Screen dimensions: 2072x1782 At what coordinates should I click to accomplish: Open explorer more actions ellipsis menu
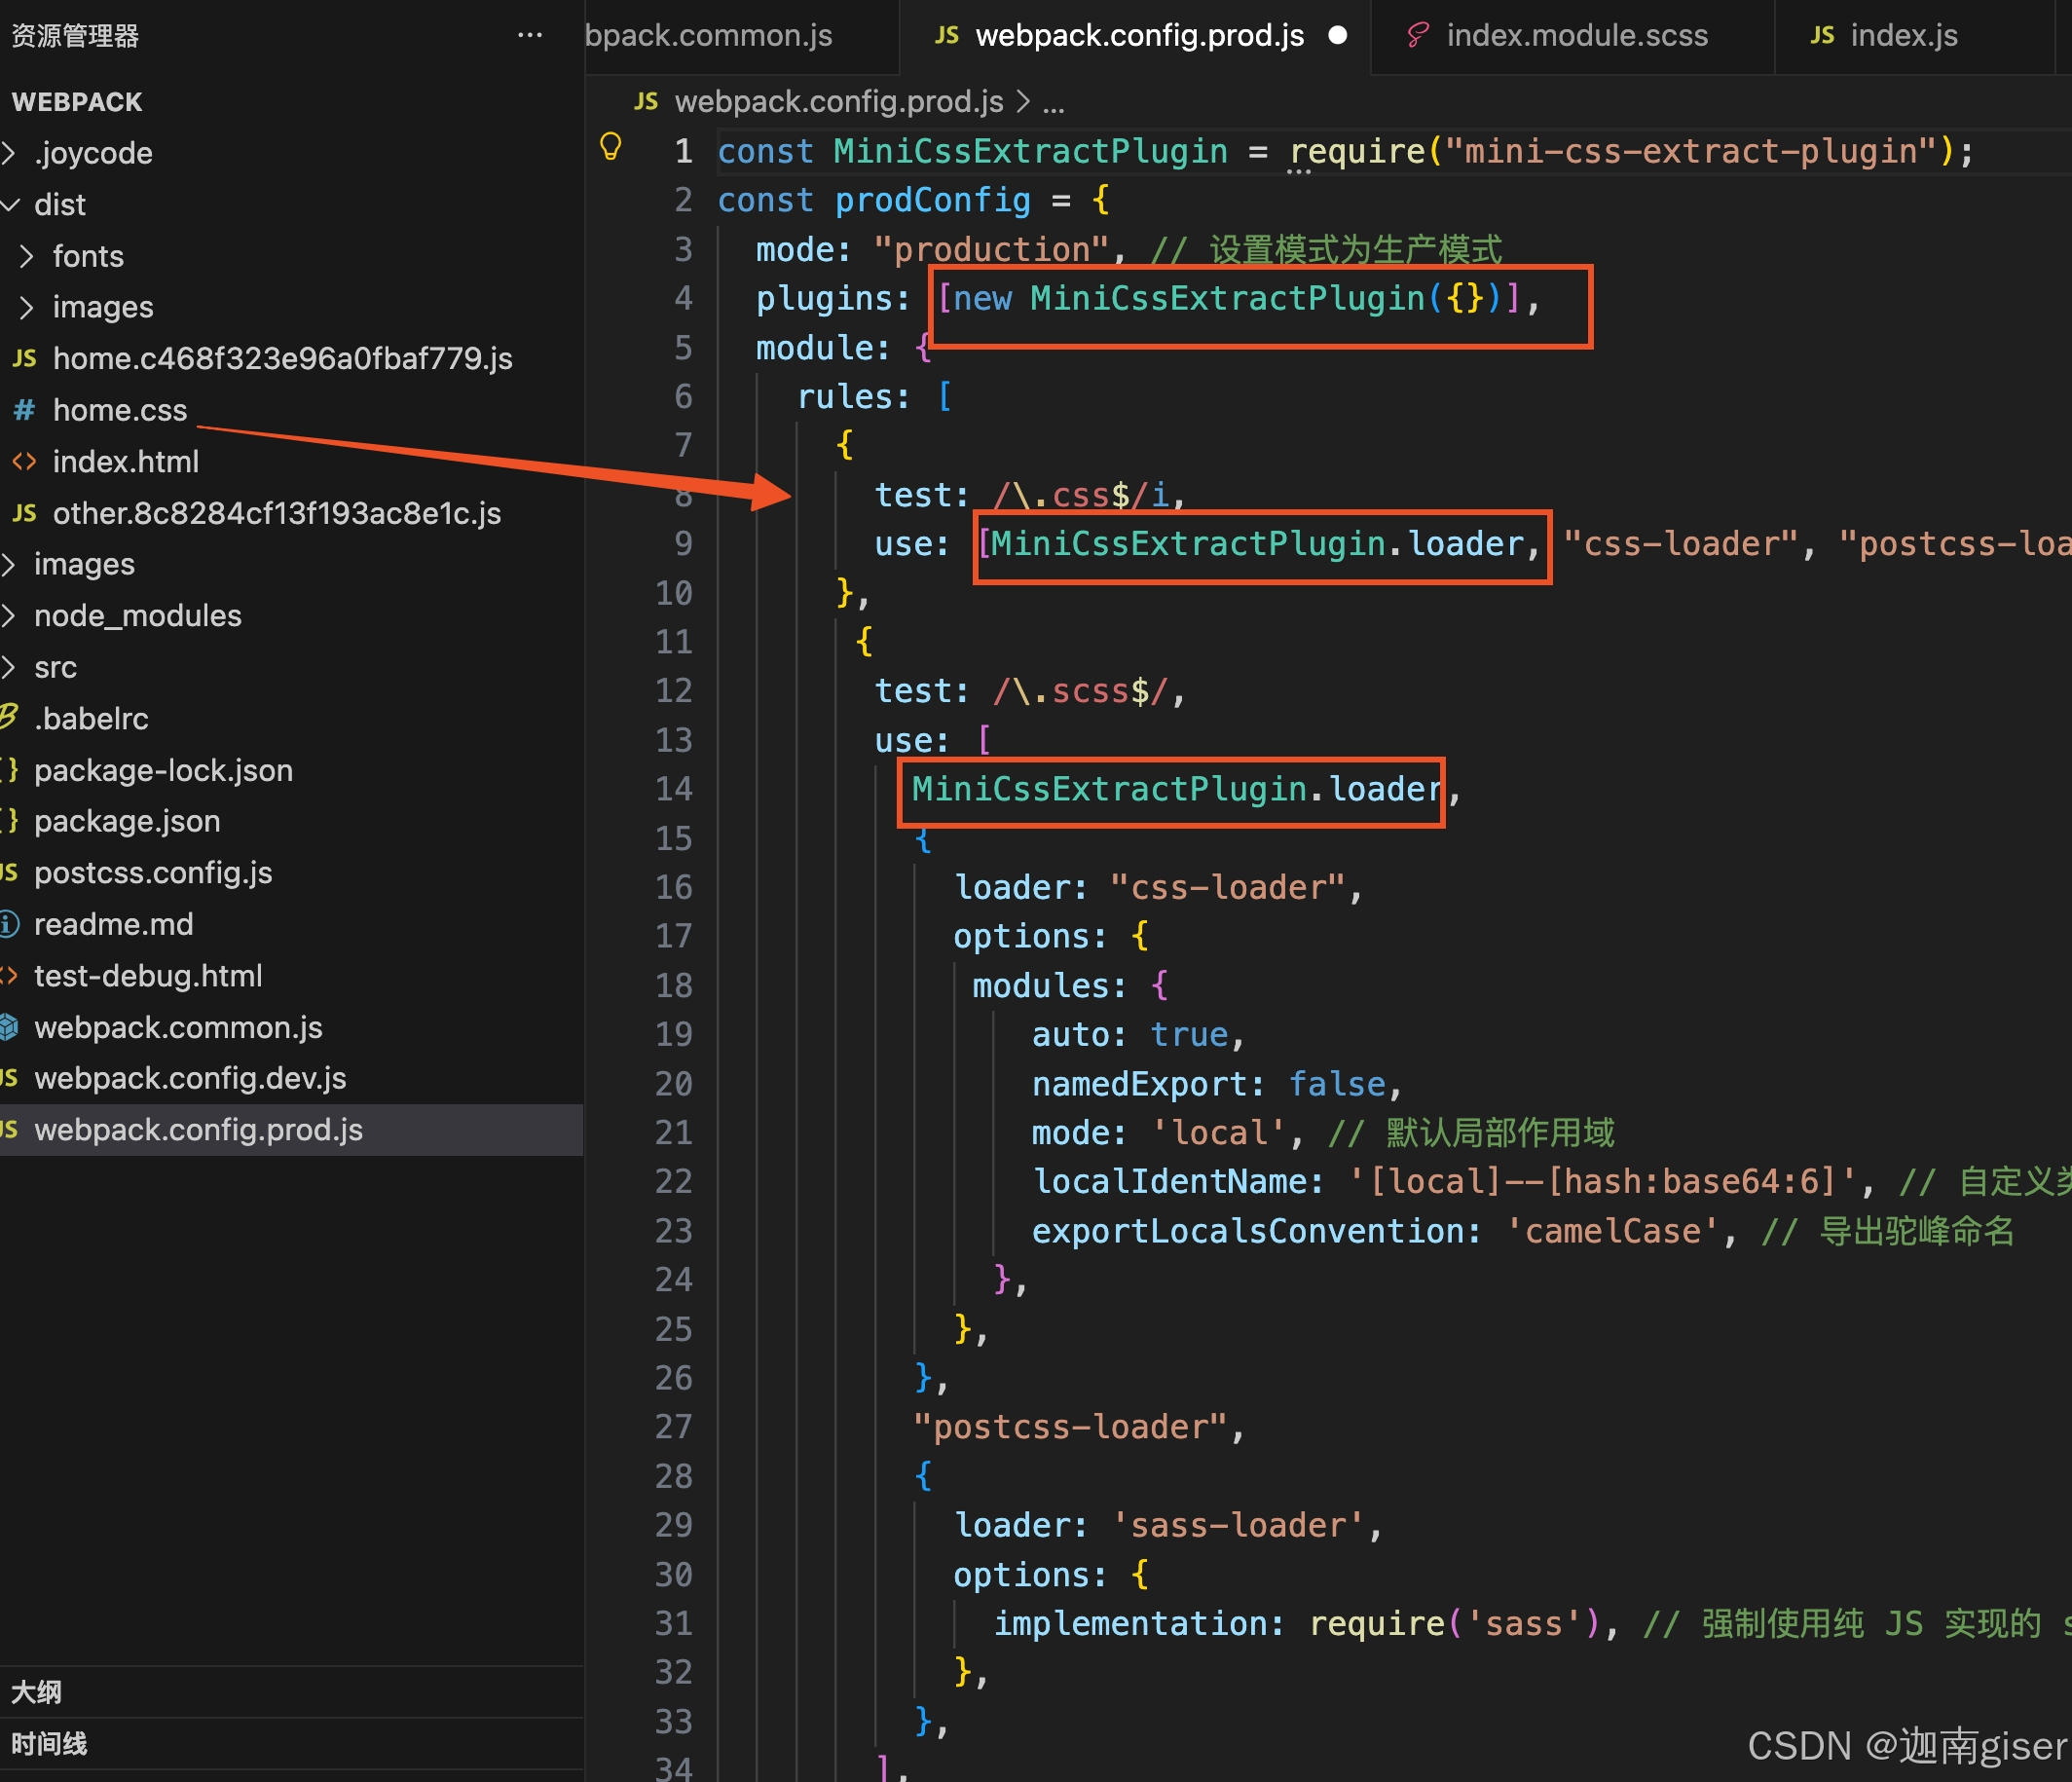point(529,36)
